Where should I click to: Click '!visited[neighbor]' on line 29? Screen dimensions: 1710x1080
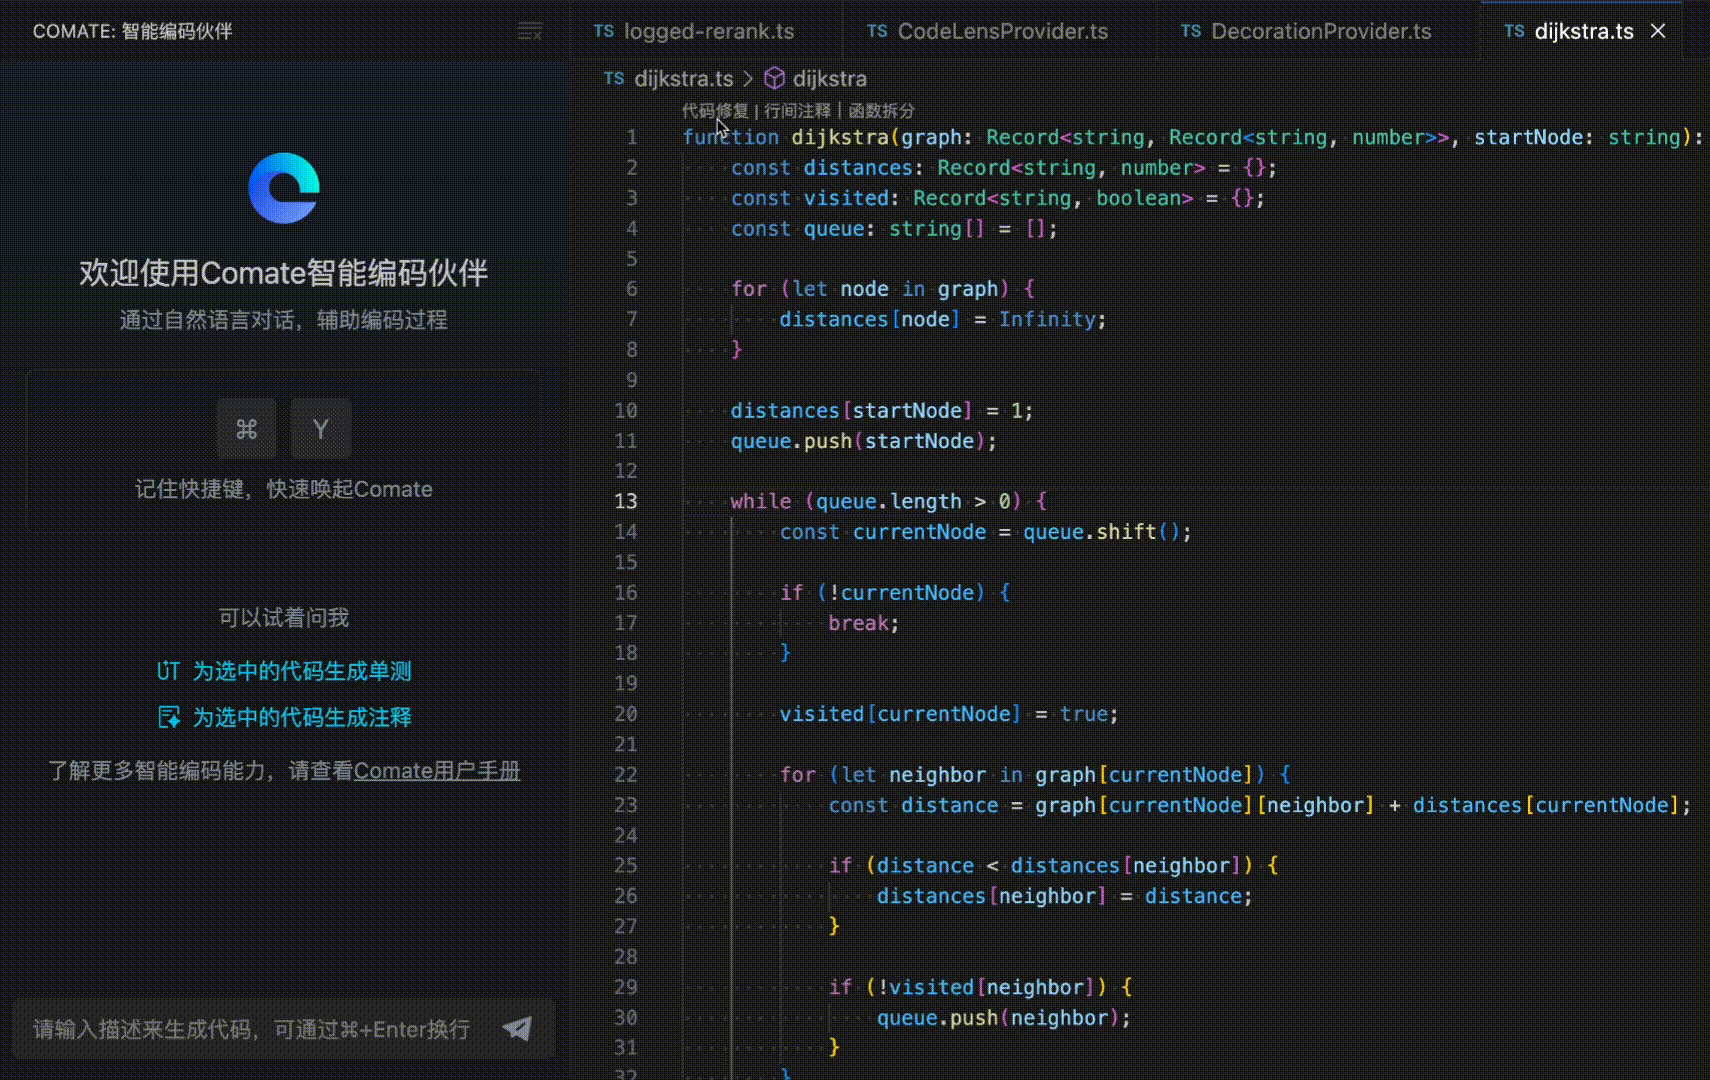986,988
